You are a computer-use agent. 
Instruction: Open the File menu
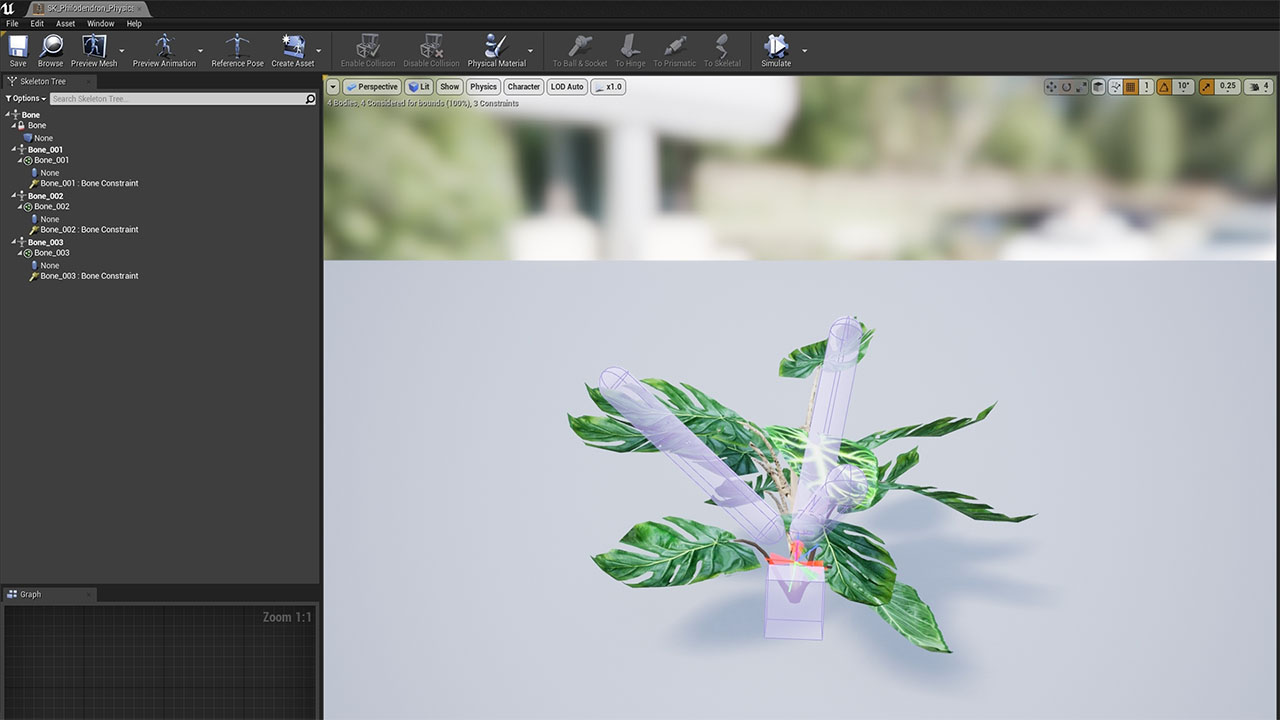coord(12,23)
